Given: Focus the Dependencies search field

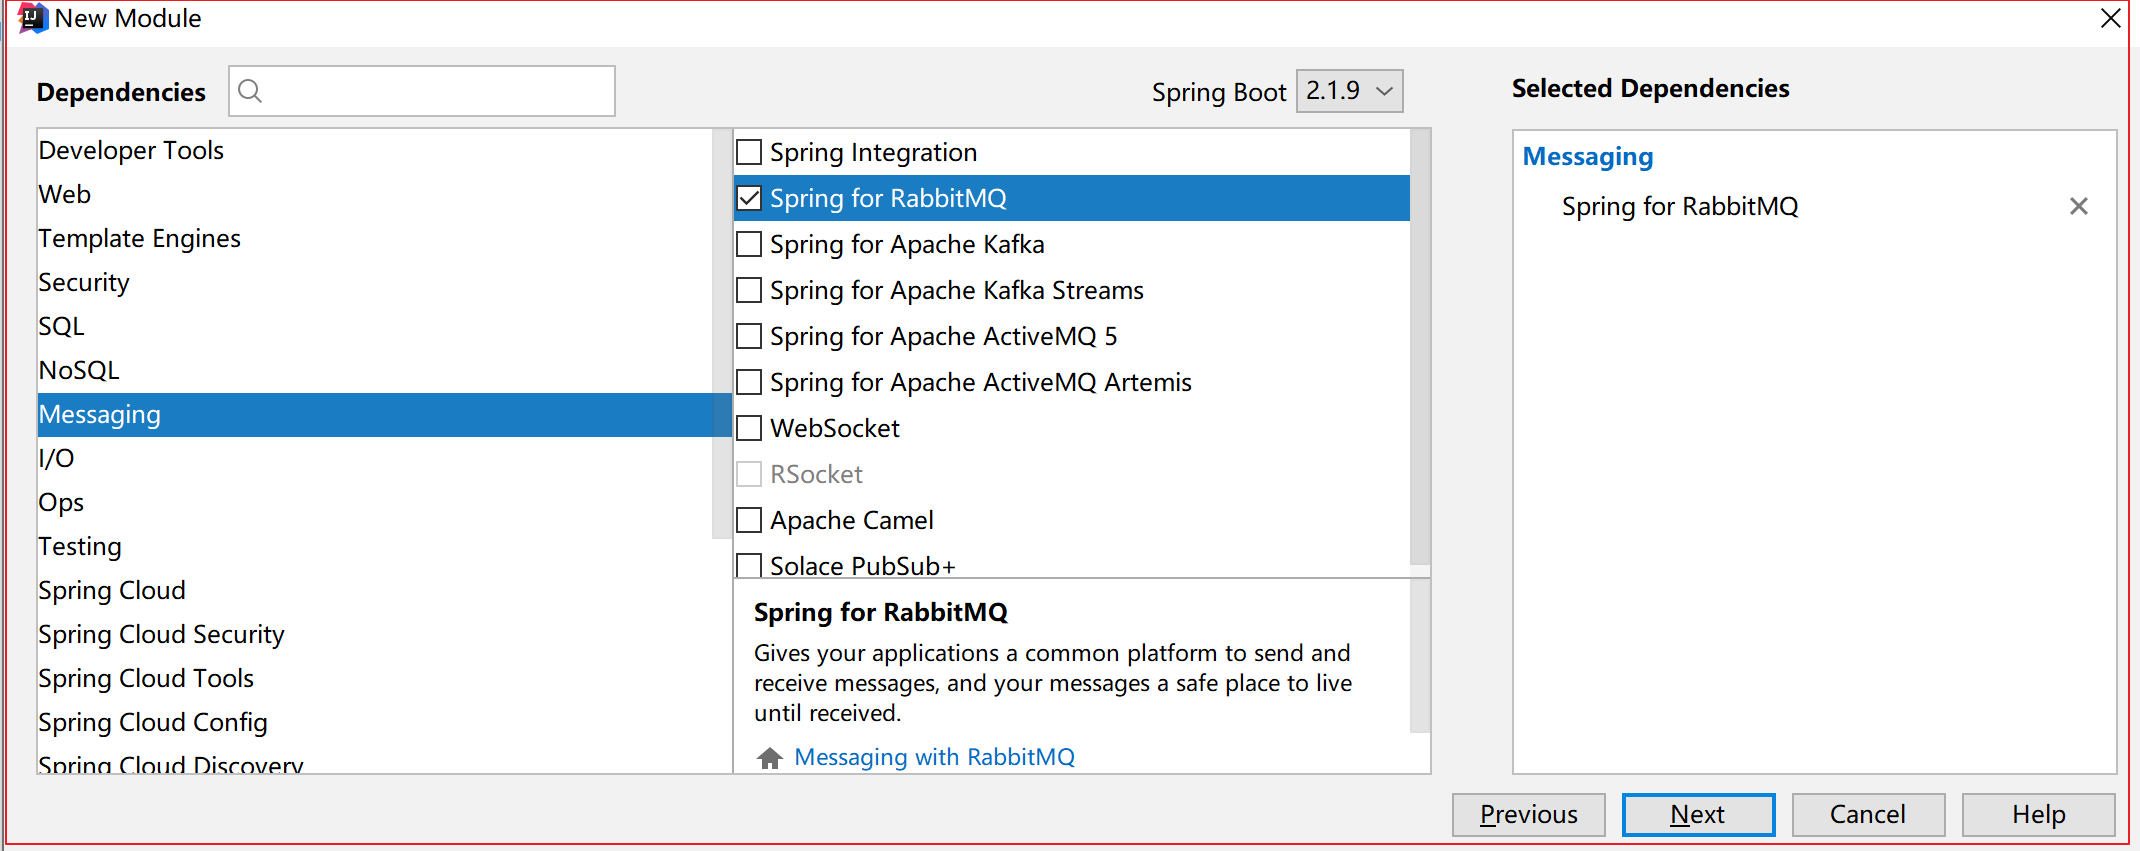Looking at the screenshot, I should pos(422,91).
